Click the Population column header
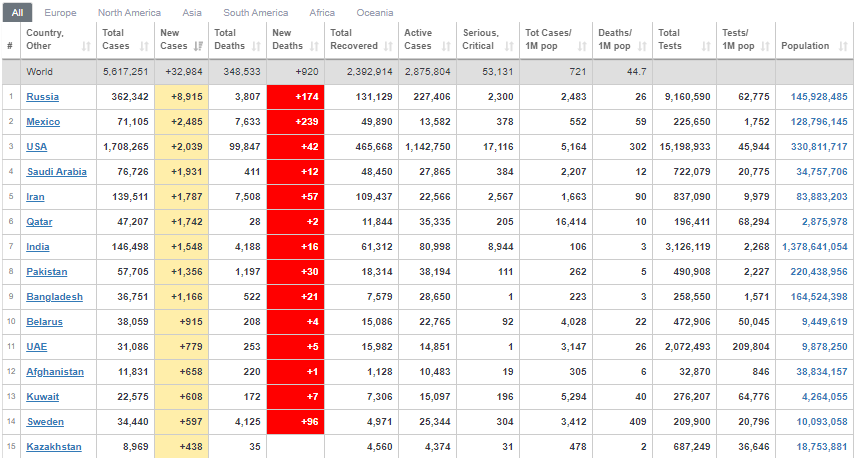The width and height of the screenshot is (854, 458). coord(814,39)
